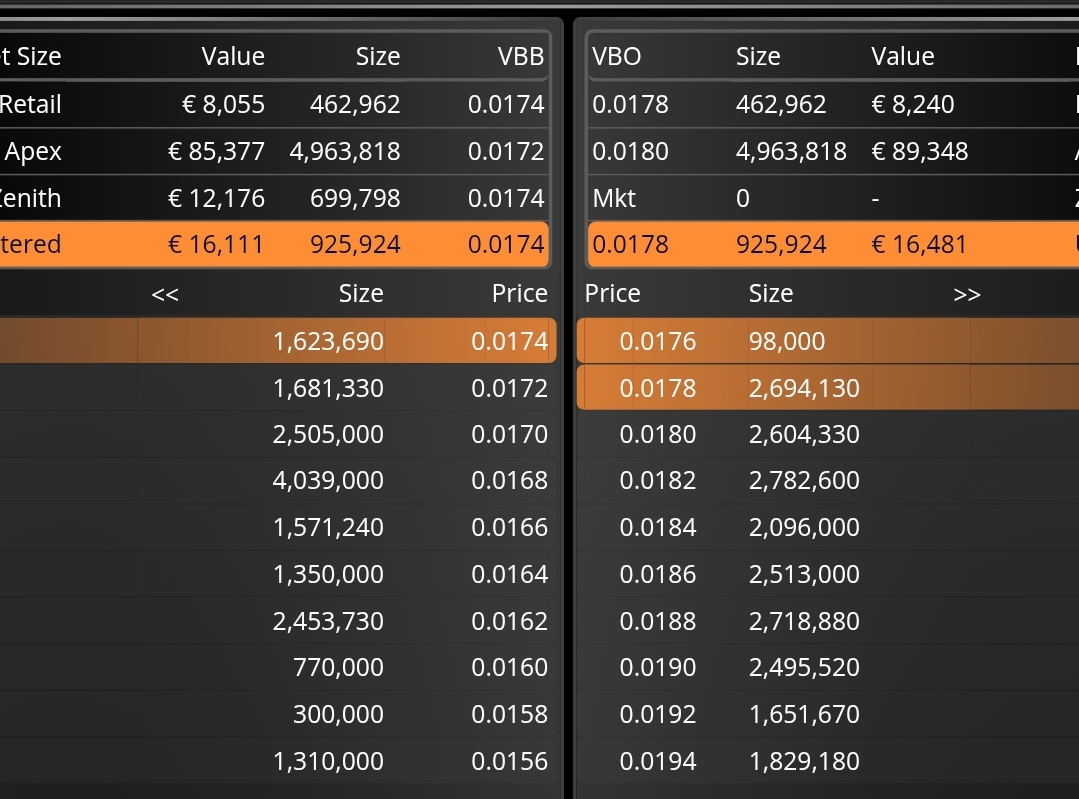Image resolution: width=1079 pixels, height=799 pixels.
Task: Click the Retail row value € 8,055
Action: pyautogui.click(x=223, y=105)
